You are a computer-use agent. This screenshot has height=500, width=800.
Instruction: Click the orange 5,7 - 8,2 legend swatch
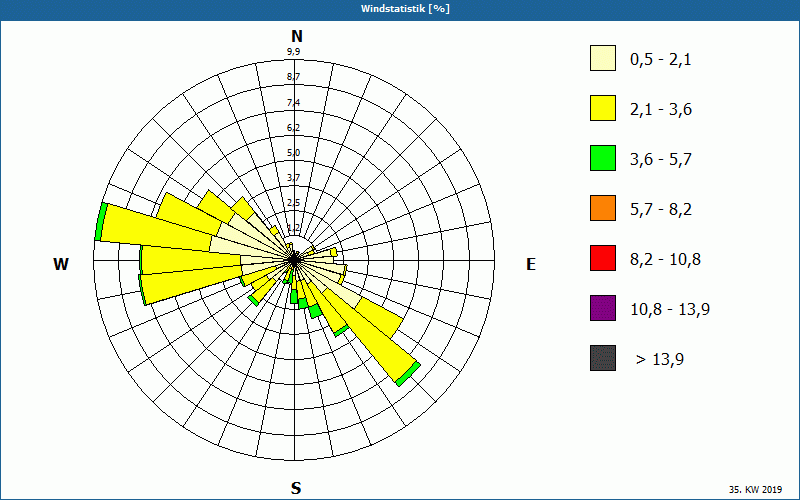603,208
